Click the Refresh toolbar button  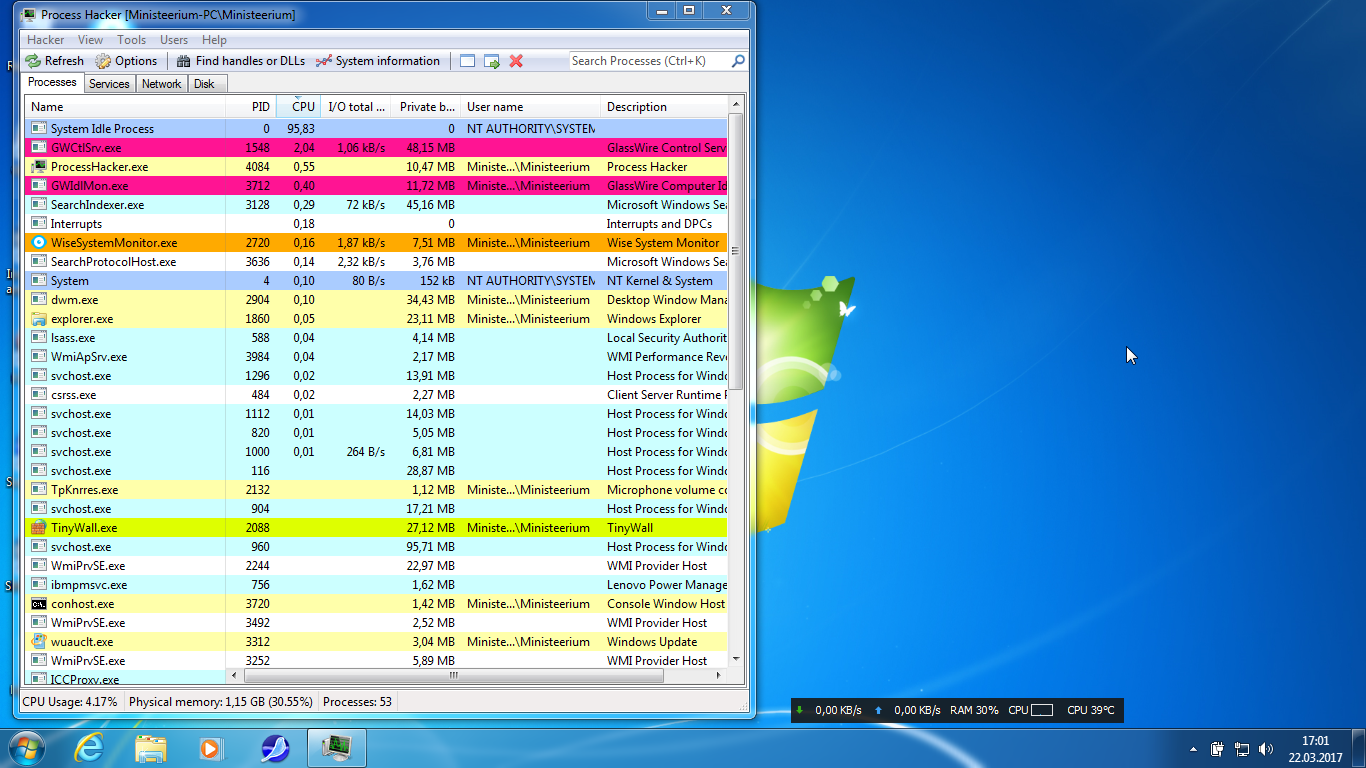(55, 61)
